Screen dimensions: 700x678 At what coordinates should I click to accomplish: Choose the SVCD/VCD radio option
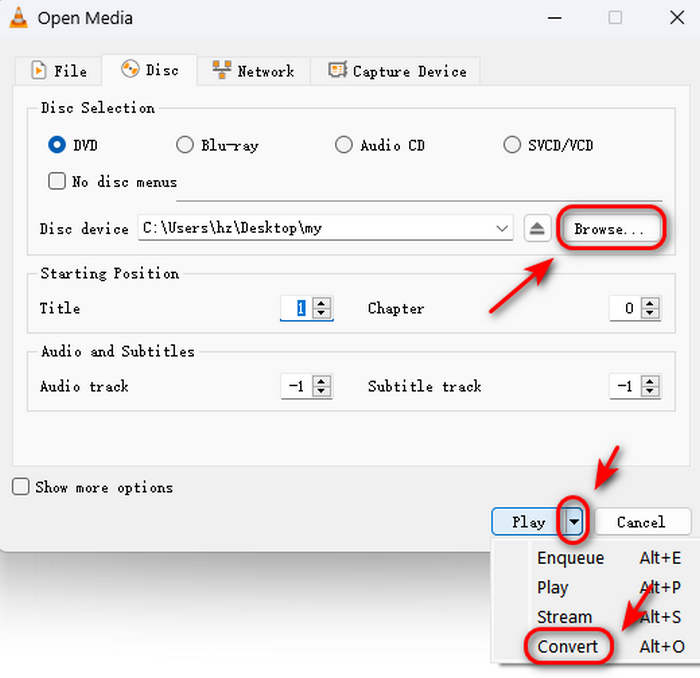point(512,145)
